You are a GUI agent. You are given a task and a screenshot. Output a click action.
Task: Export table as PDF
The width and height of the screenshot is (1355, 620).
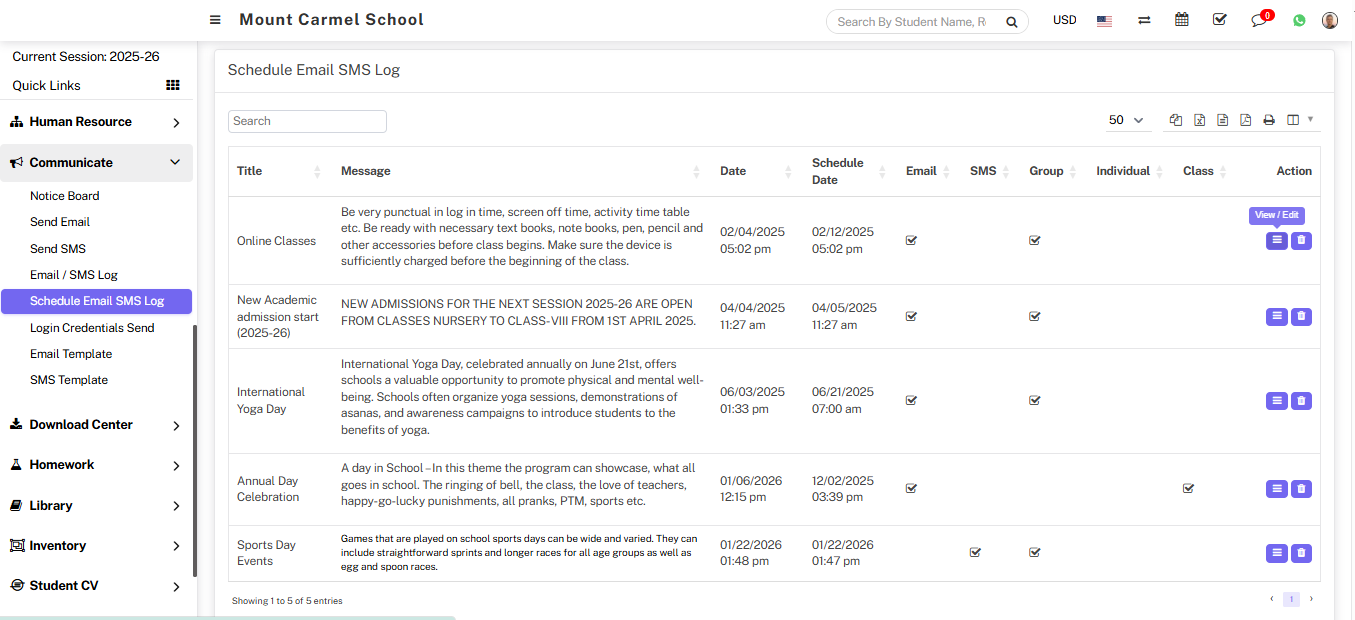click(1245, 120)
